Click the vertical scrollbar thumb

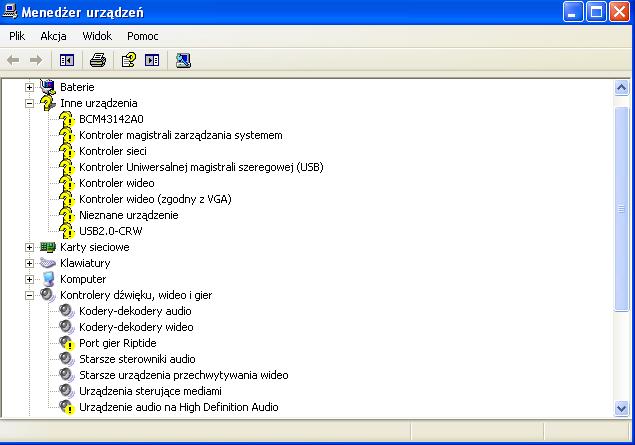click(622, 209)
